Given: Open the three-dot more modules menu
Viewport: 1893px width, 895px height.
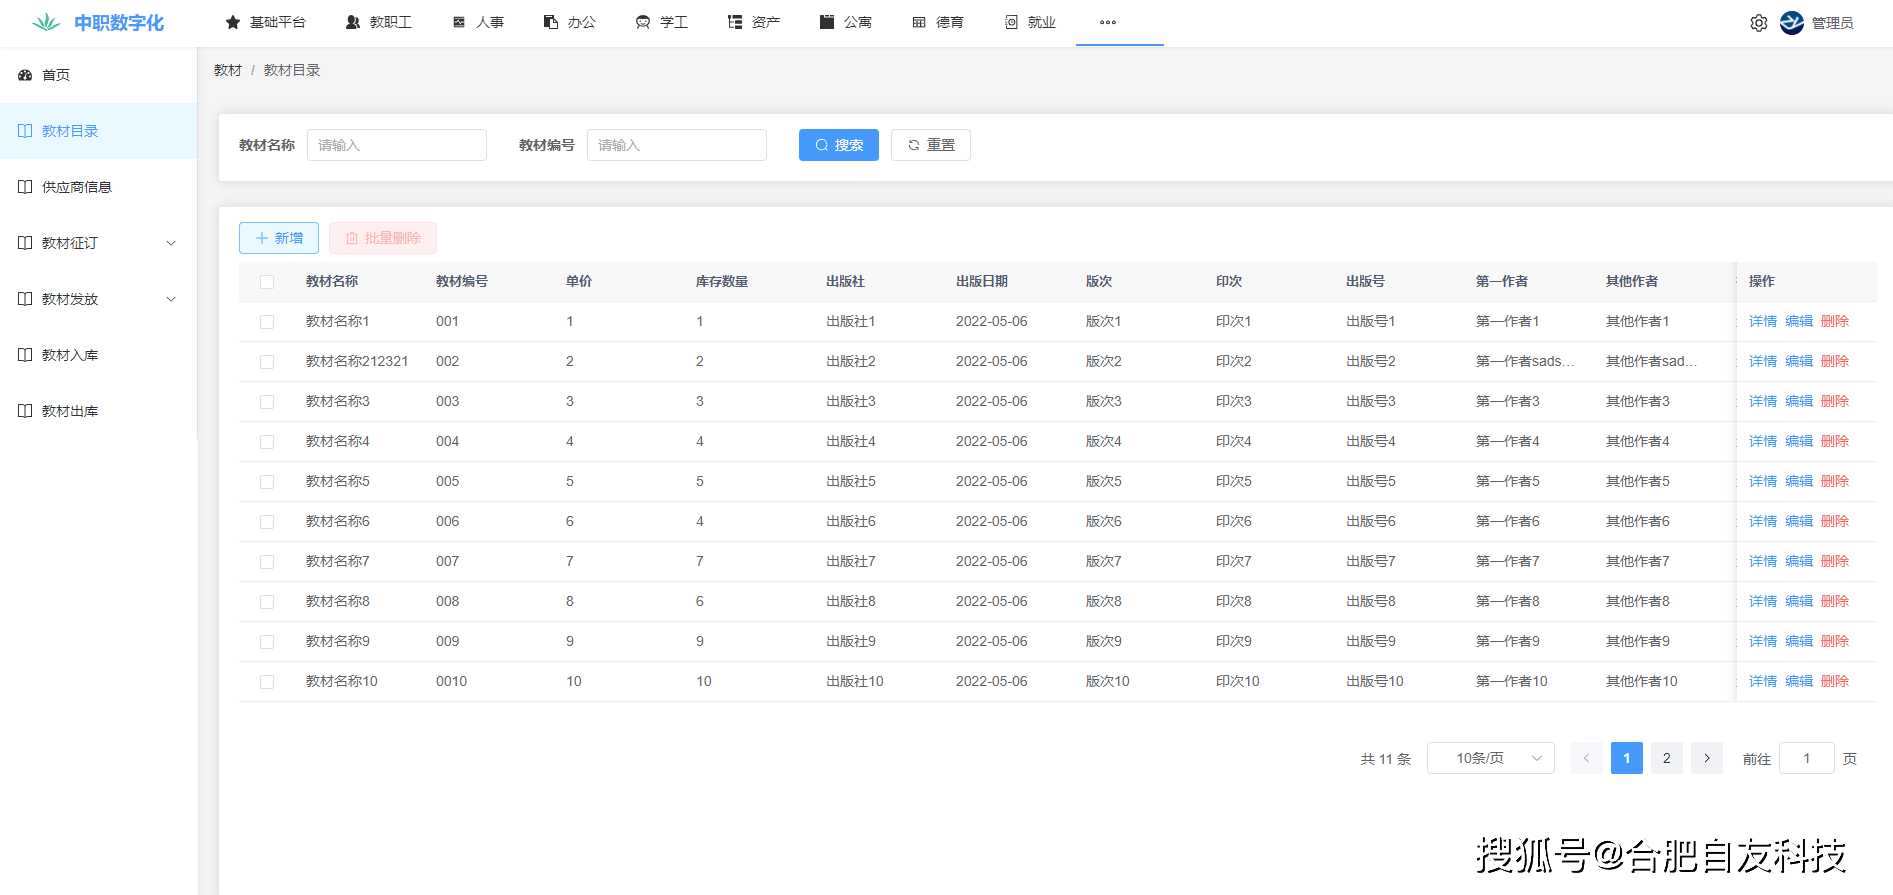Looking at the screenshot, I should [1108, 22].
